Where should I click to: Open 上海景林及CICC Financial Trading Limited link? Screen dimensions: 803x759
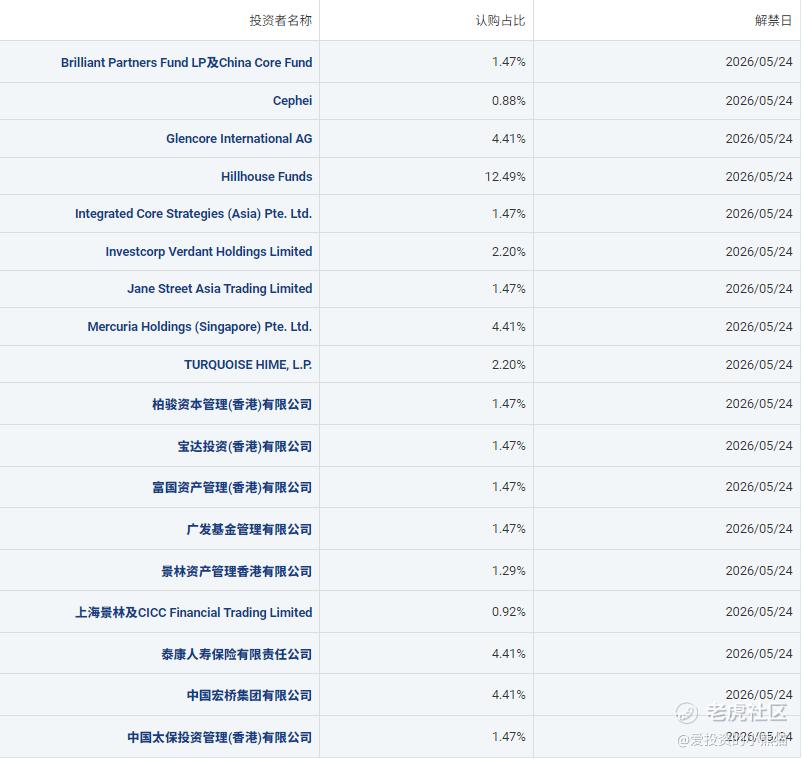[194, 613]
